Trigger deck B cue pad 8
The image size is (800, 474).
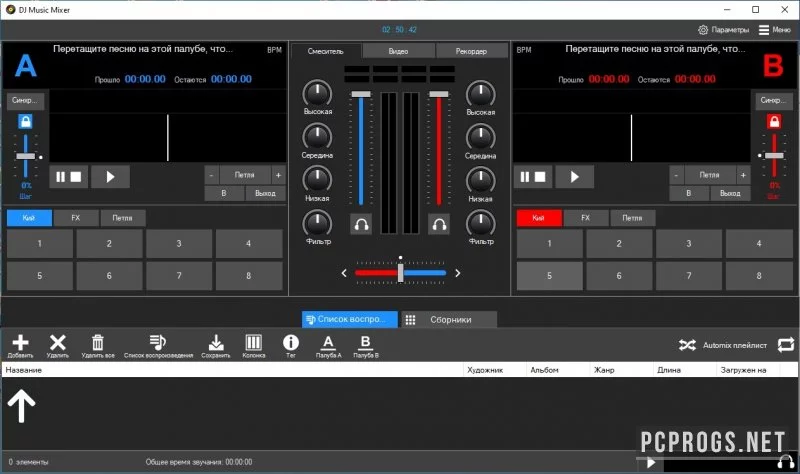pyautogui.click(x=759, y=276)
